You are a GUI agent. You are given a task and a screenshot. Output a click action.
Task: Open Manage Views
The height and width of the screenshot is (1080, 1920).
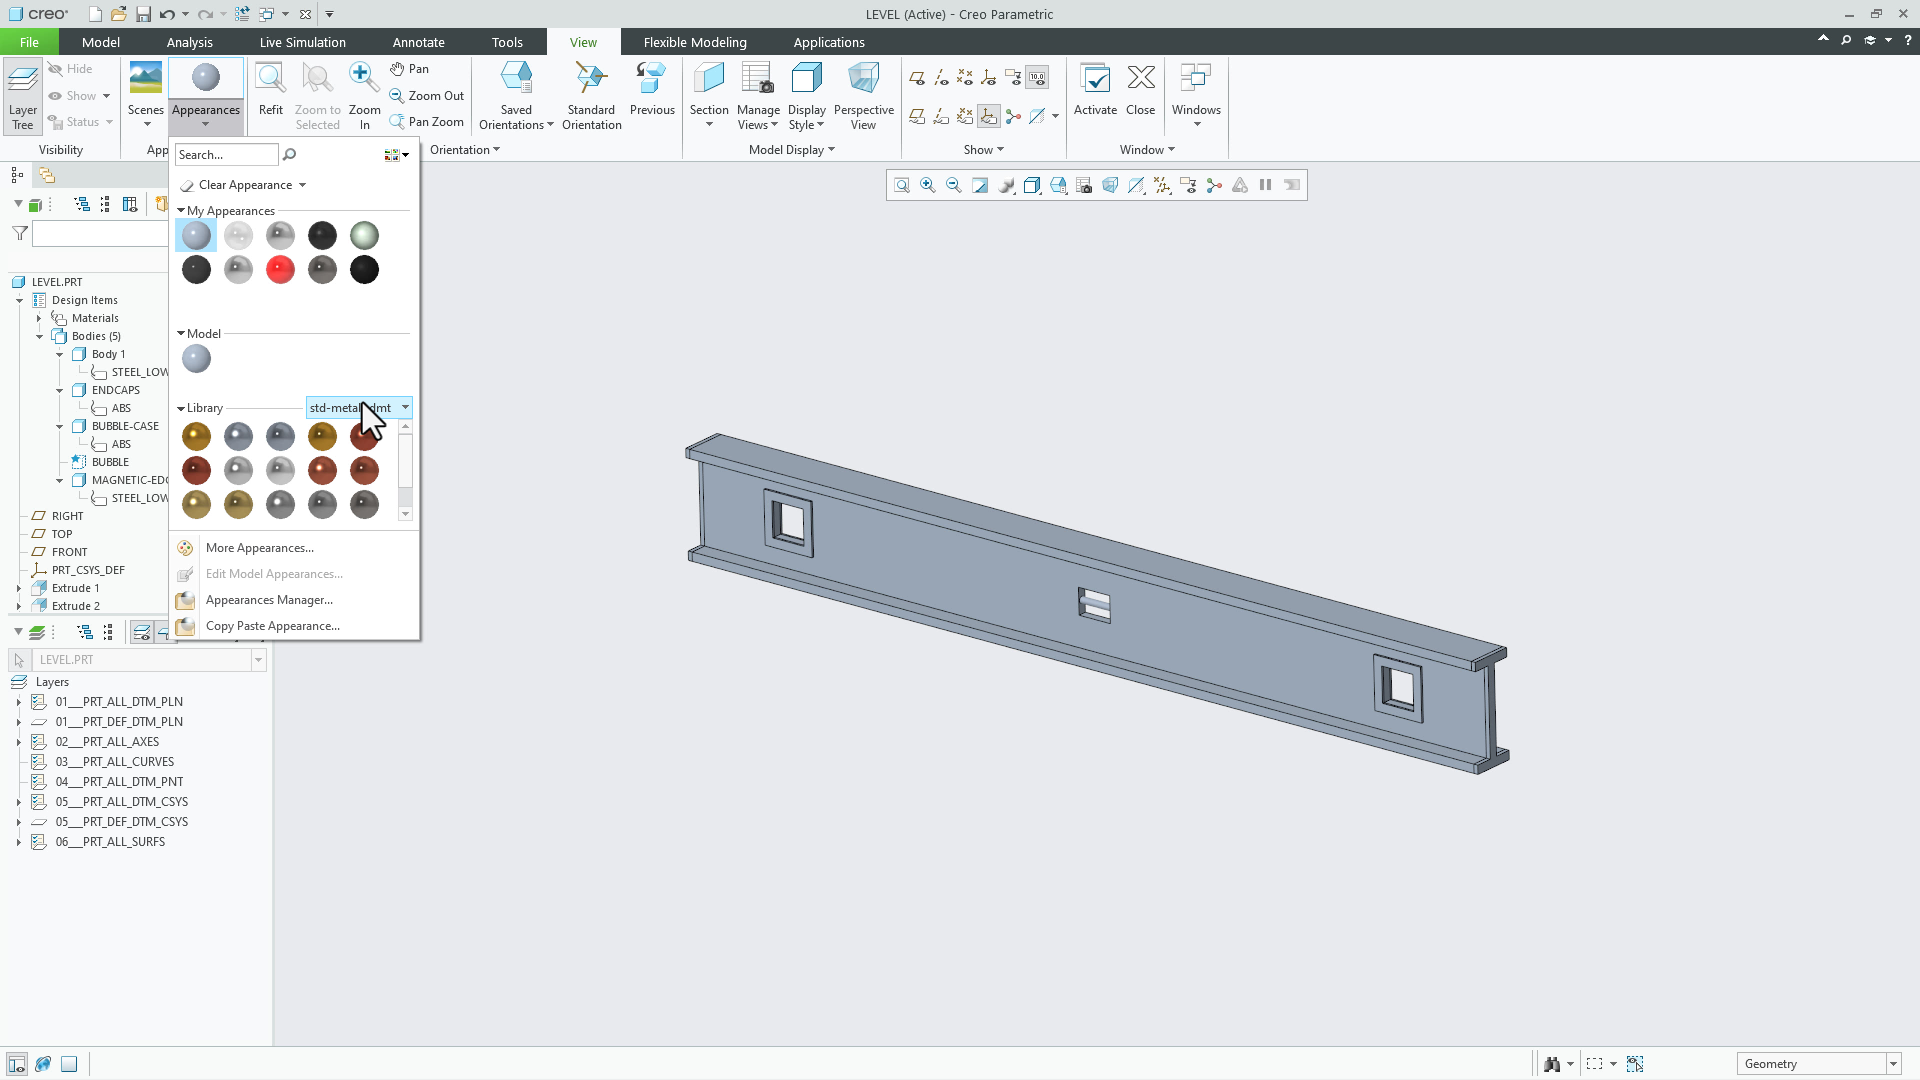(757, 95)
